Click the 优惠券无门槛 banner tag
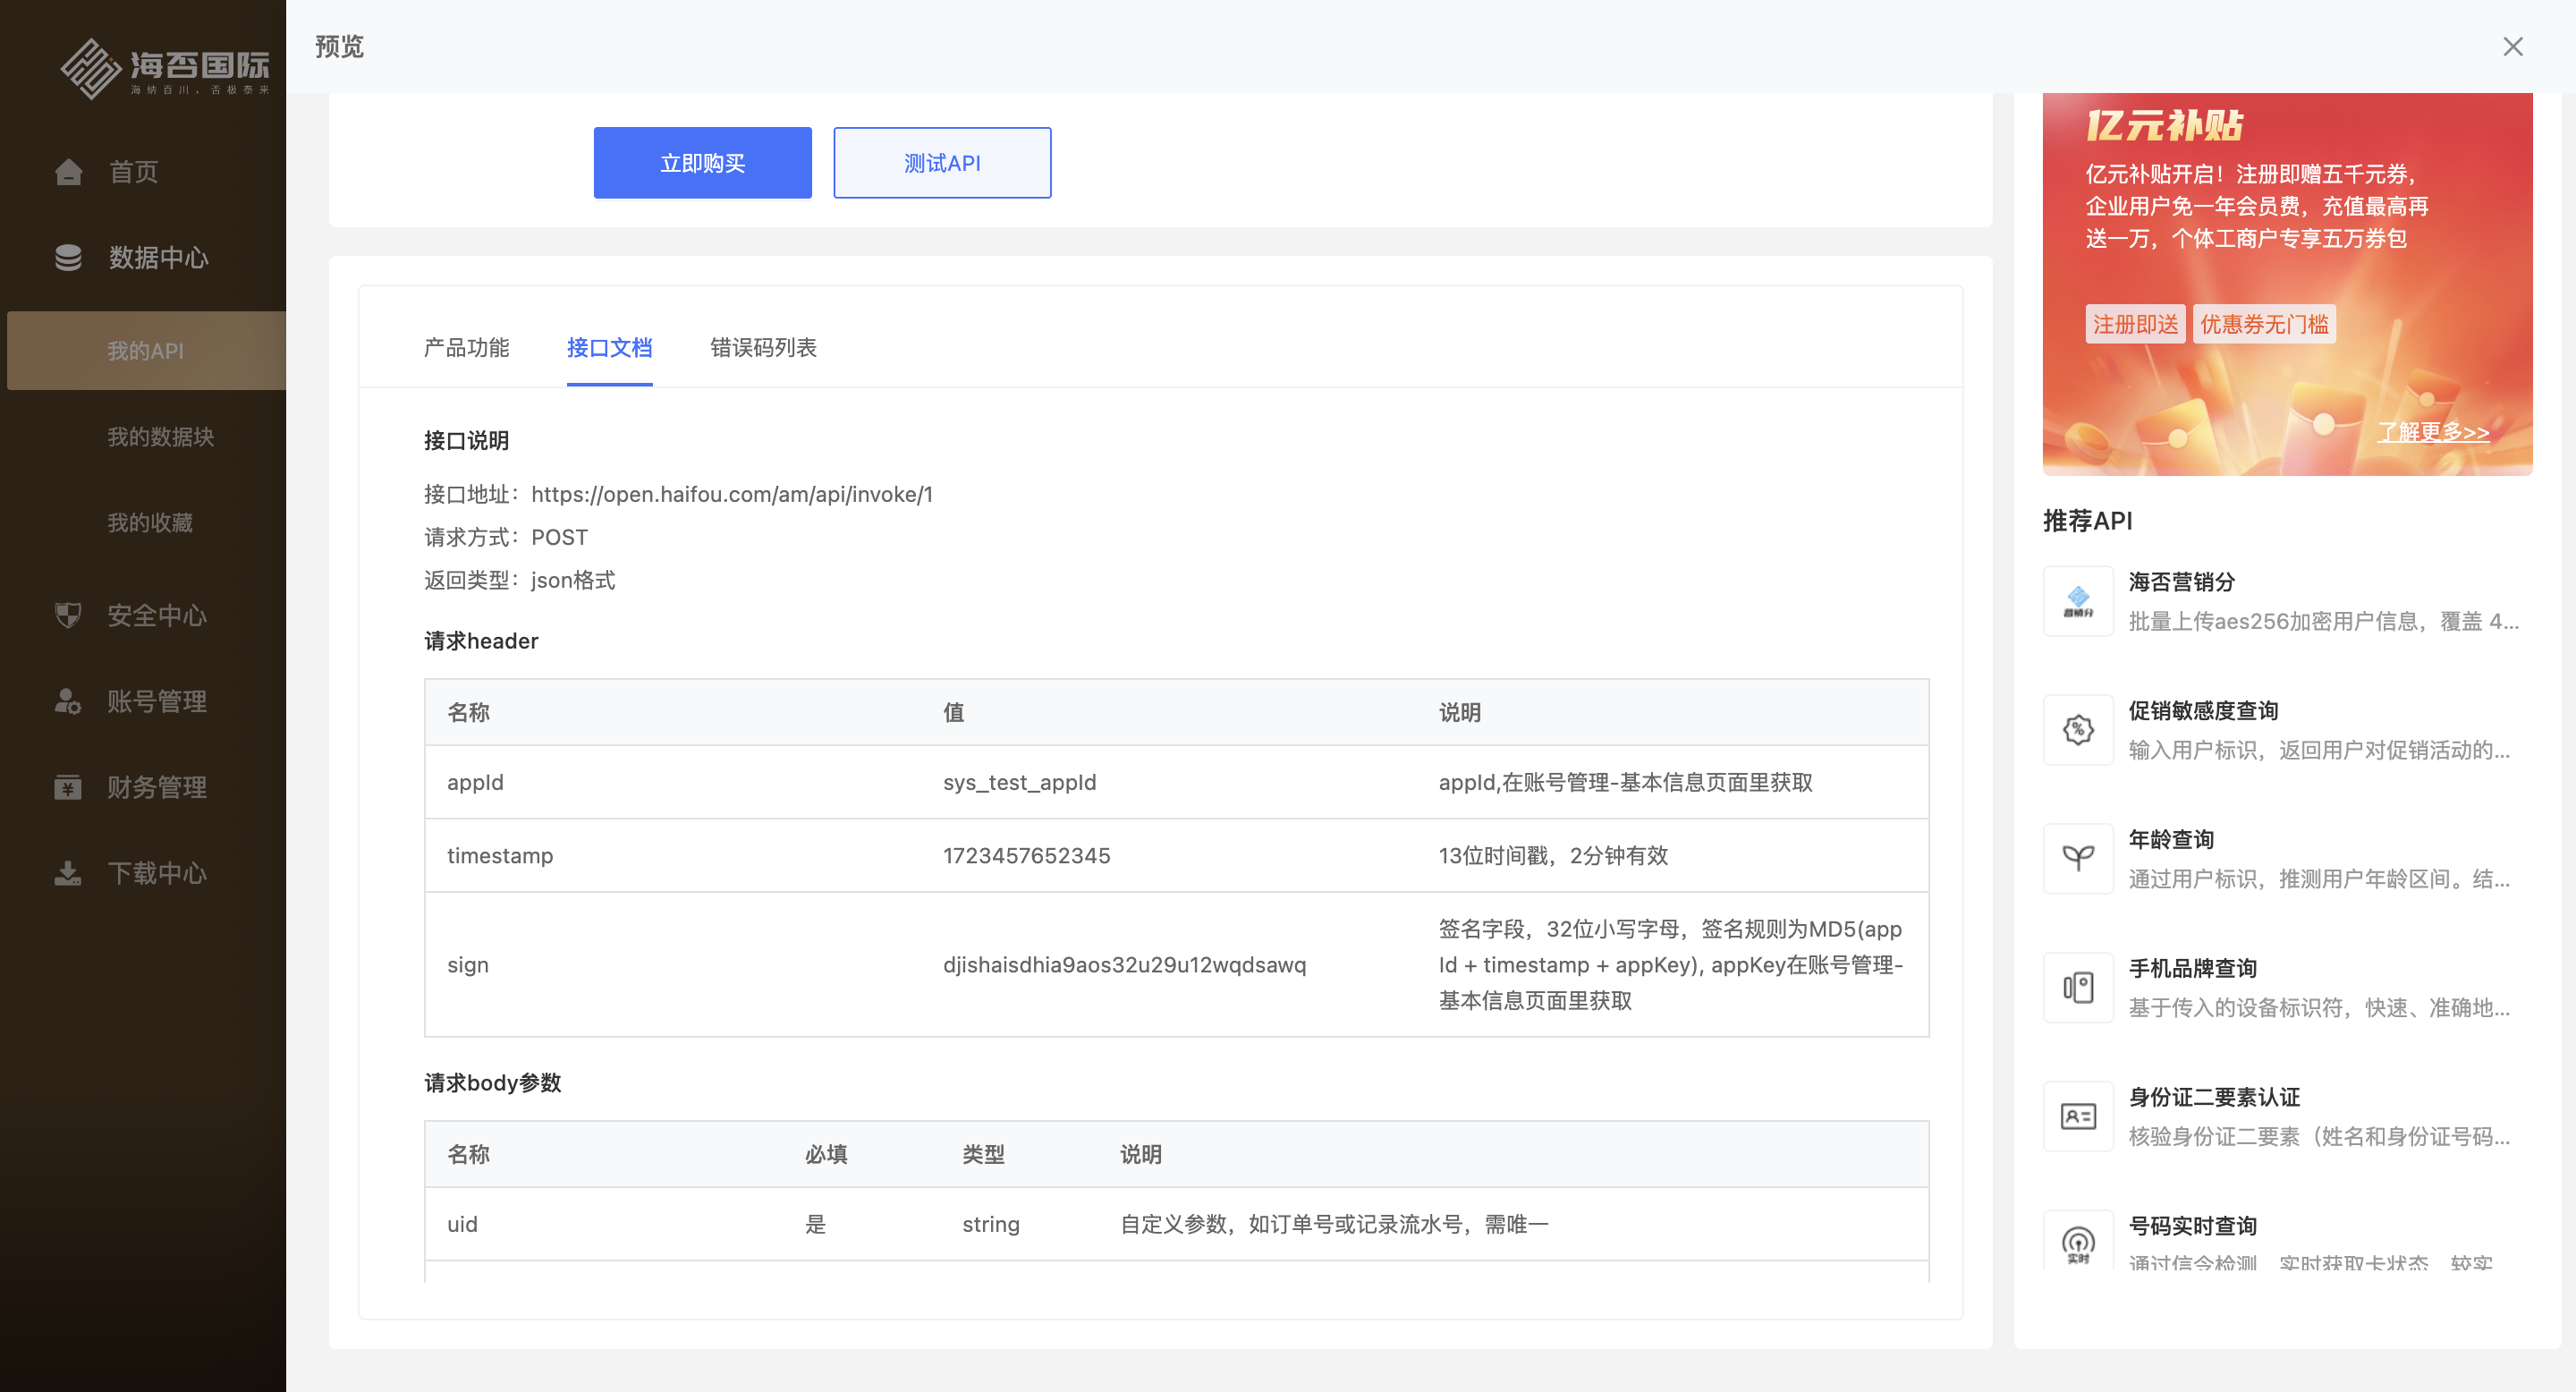Screen dimensions: 2576x1392 [2264, 324]
